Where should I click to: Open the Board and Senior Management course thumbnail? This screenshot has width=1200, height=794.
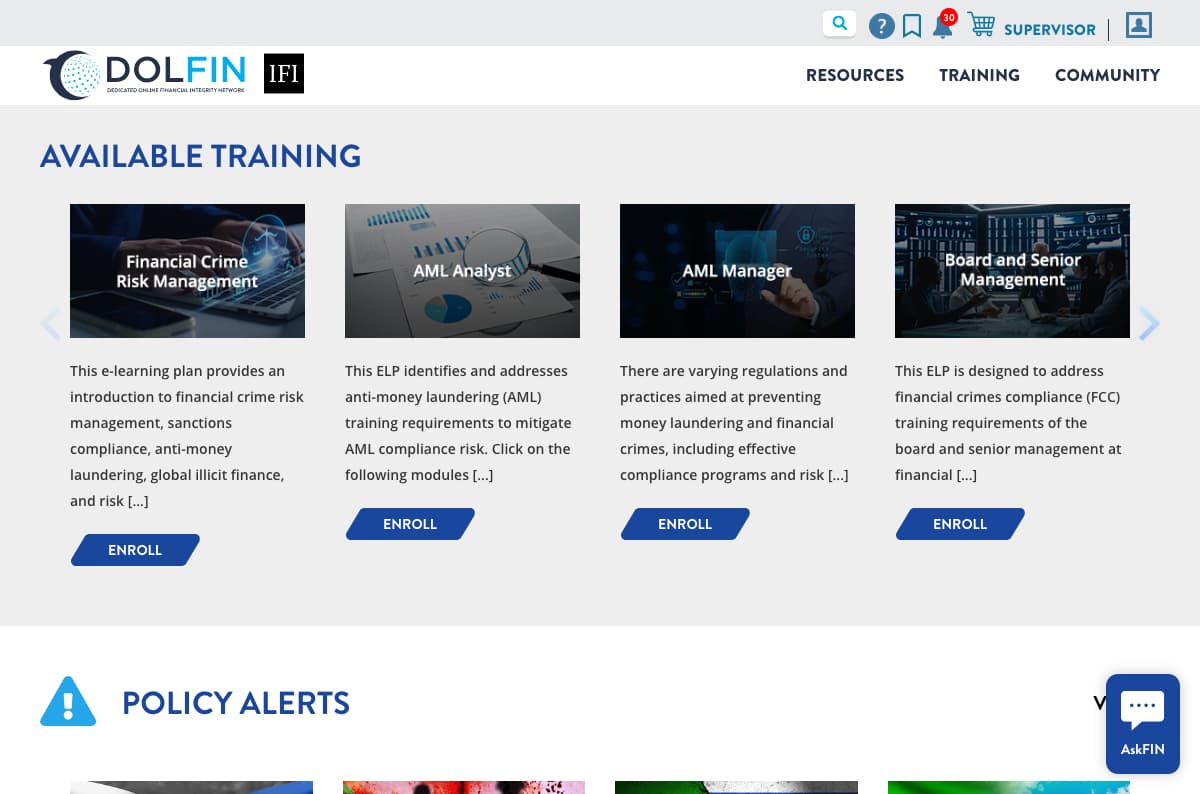[x=1012, y=270]
